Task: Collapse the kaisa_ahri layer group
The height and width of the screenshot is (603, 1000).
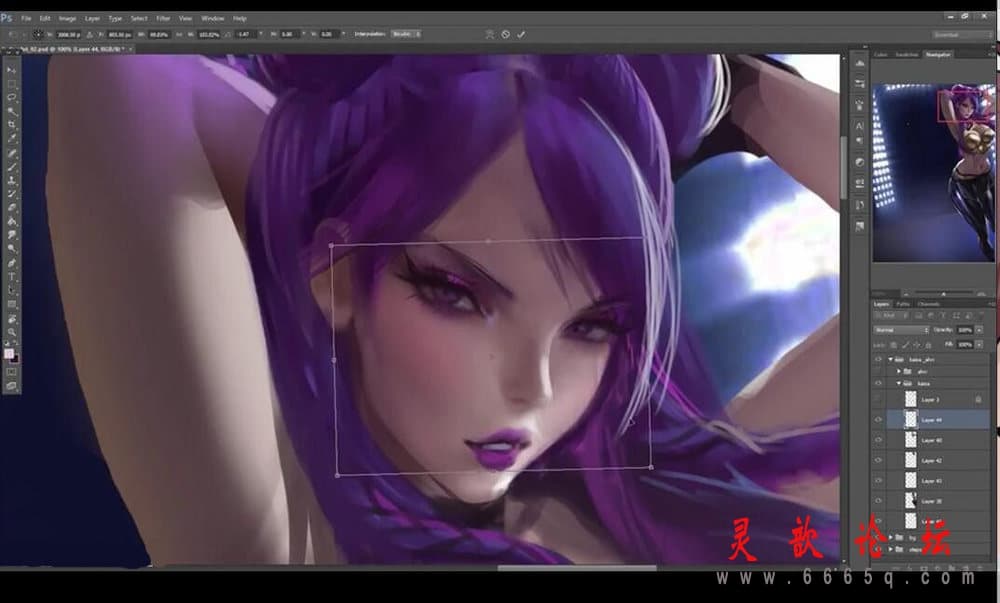Action: [891, 360]
